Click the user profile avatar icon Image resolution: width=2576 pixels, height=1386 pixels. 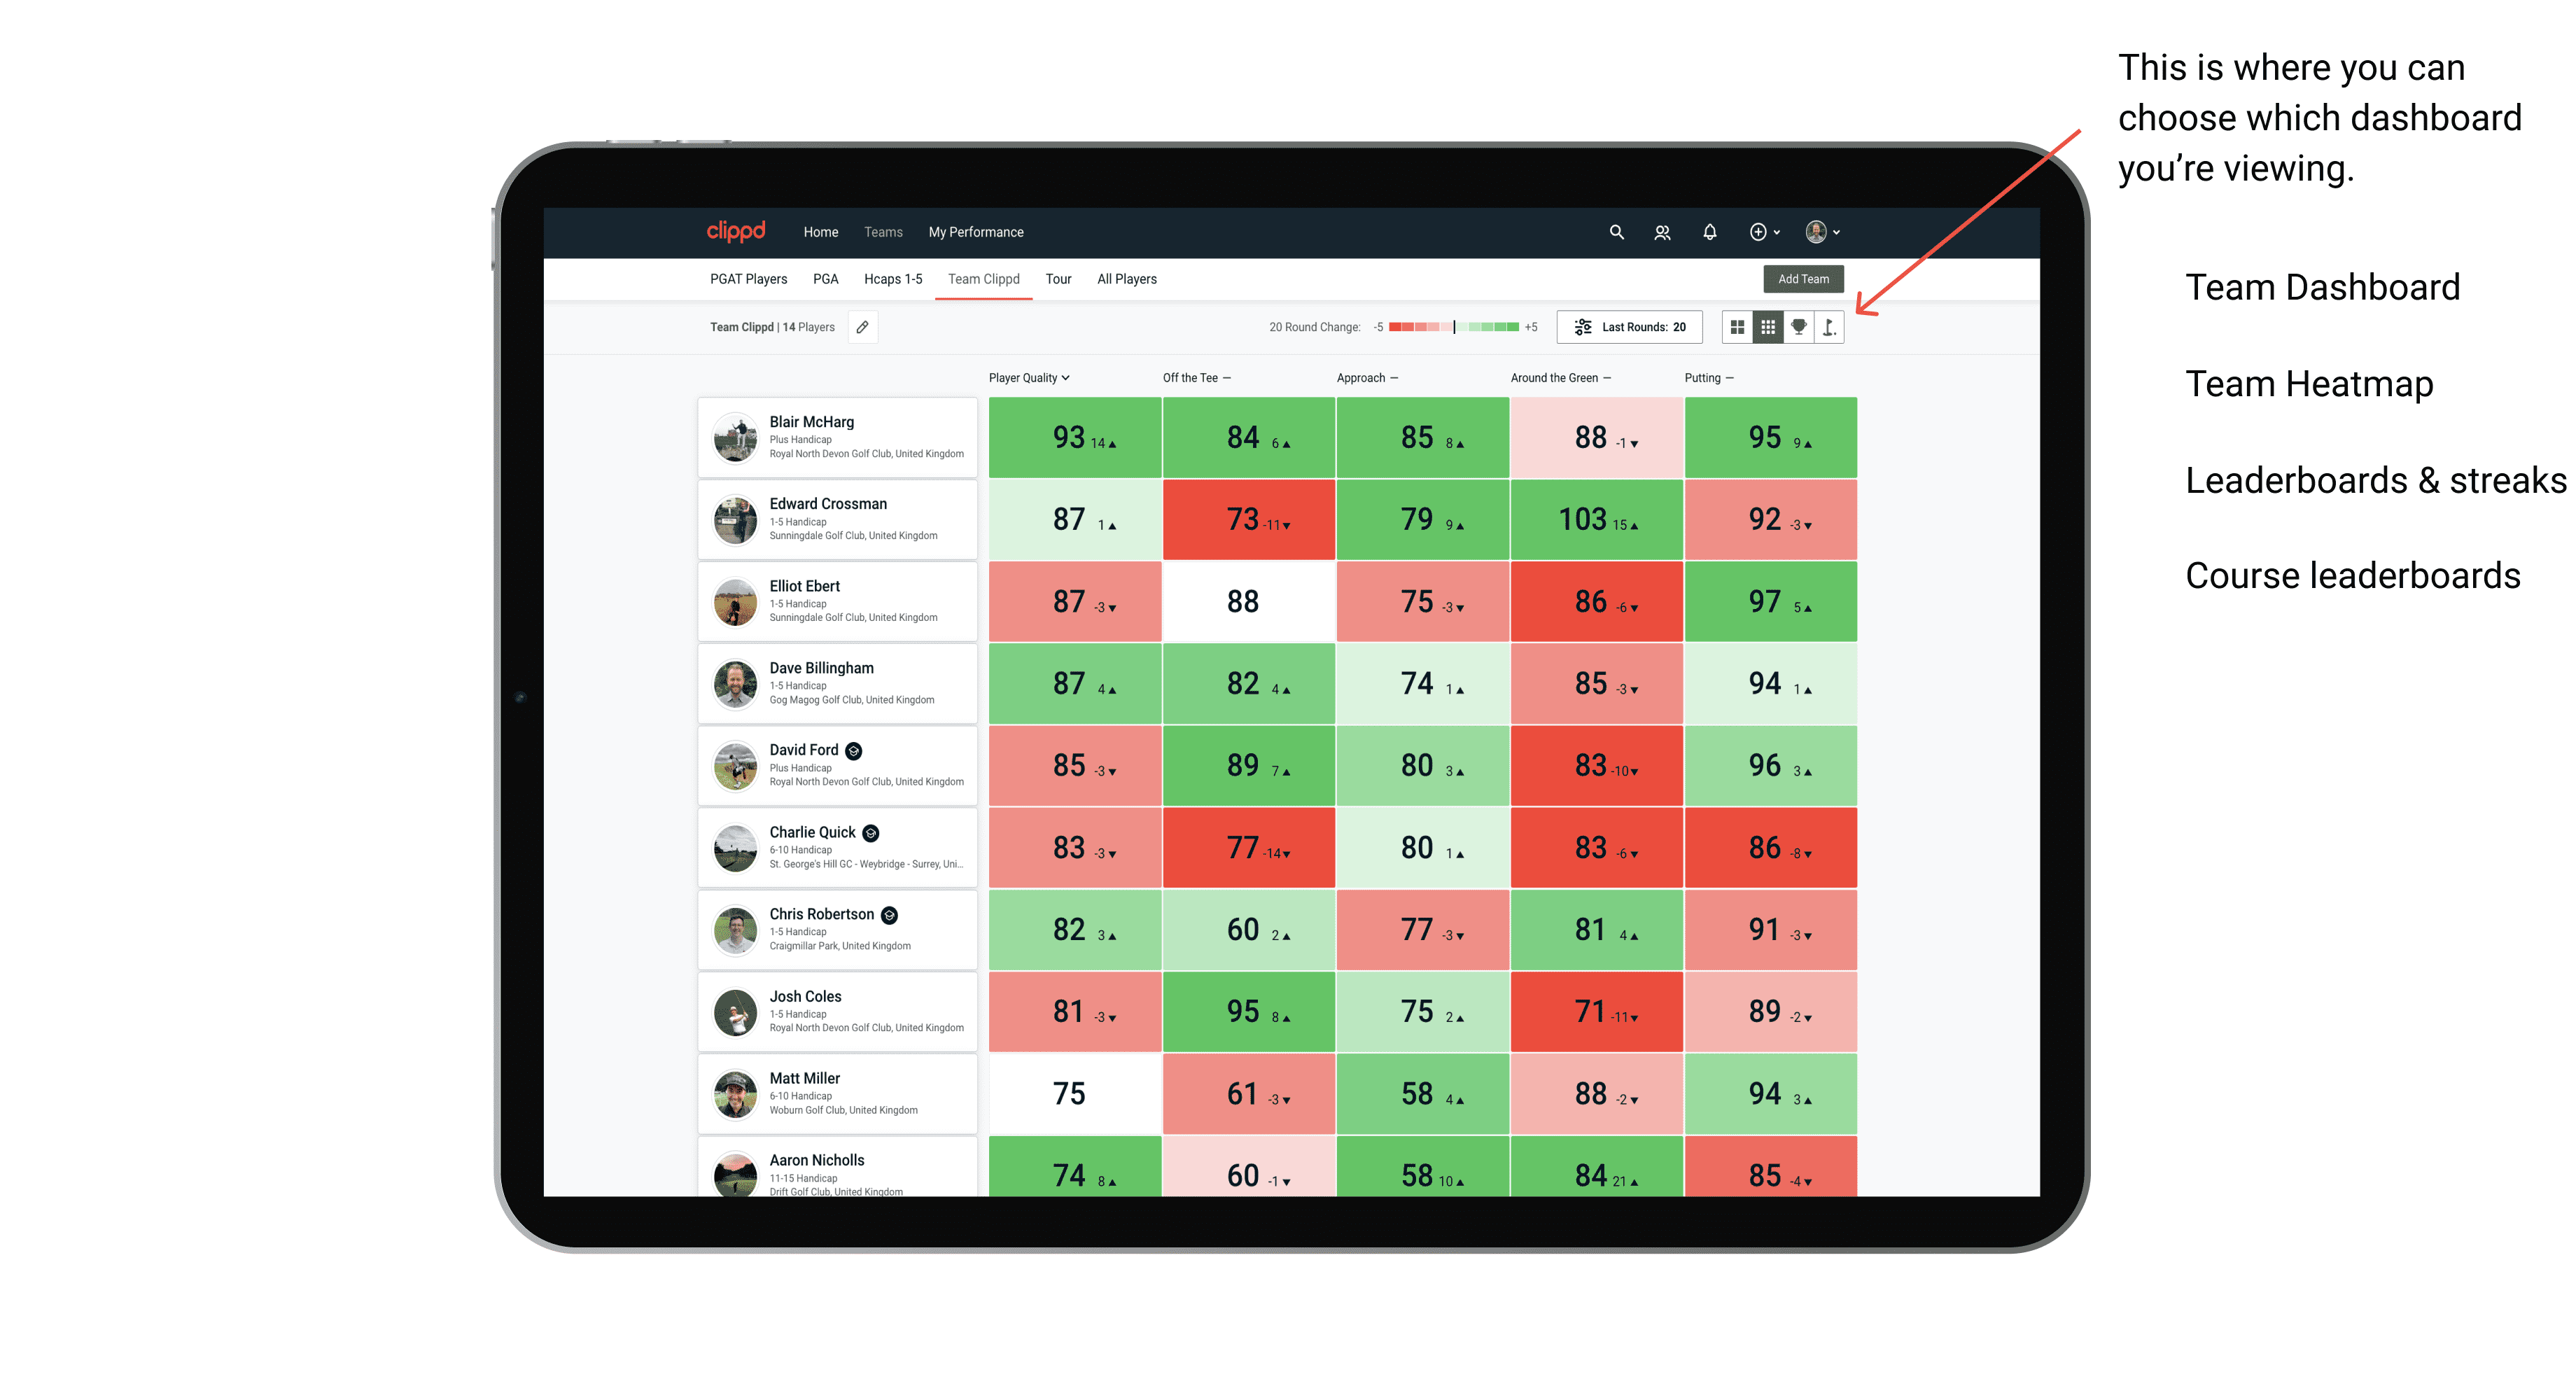(x=1823, y=232)
